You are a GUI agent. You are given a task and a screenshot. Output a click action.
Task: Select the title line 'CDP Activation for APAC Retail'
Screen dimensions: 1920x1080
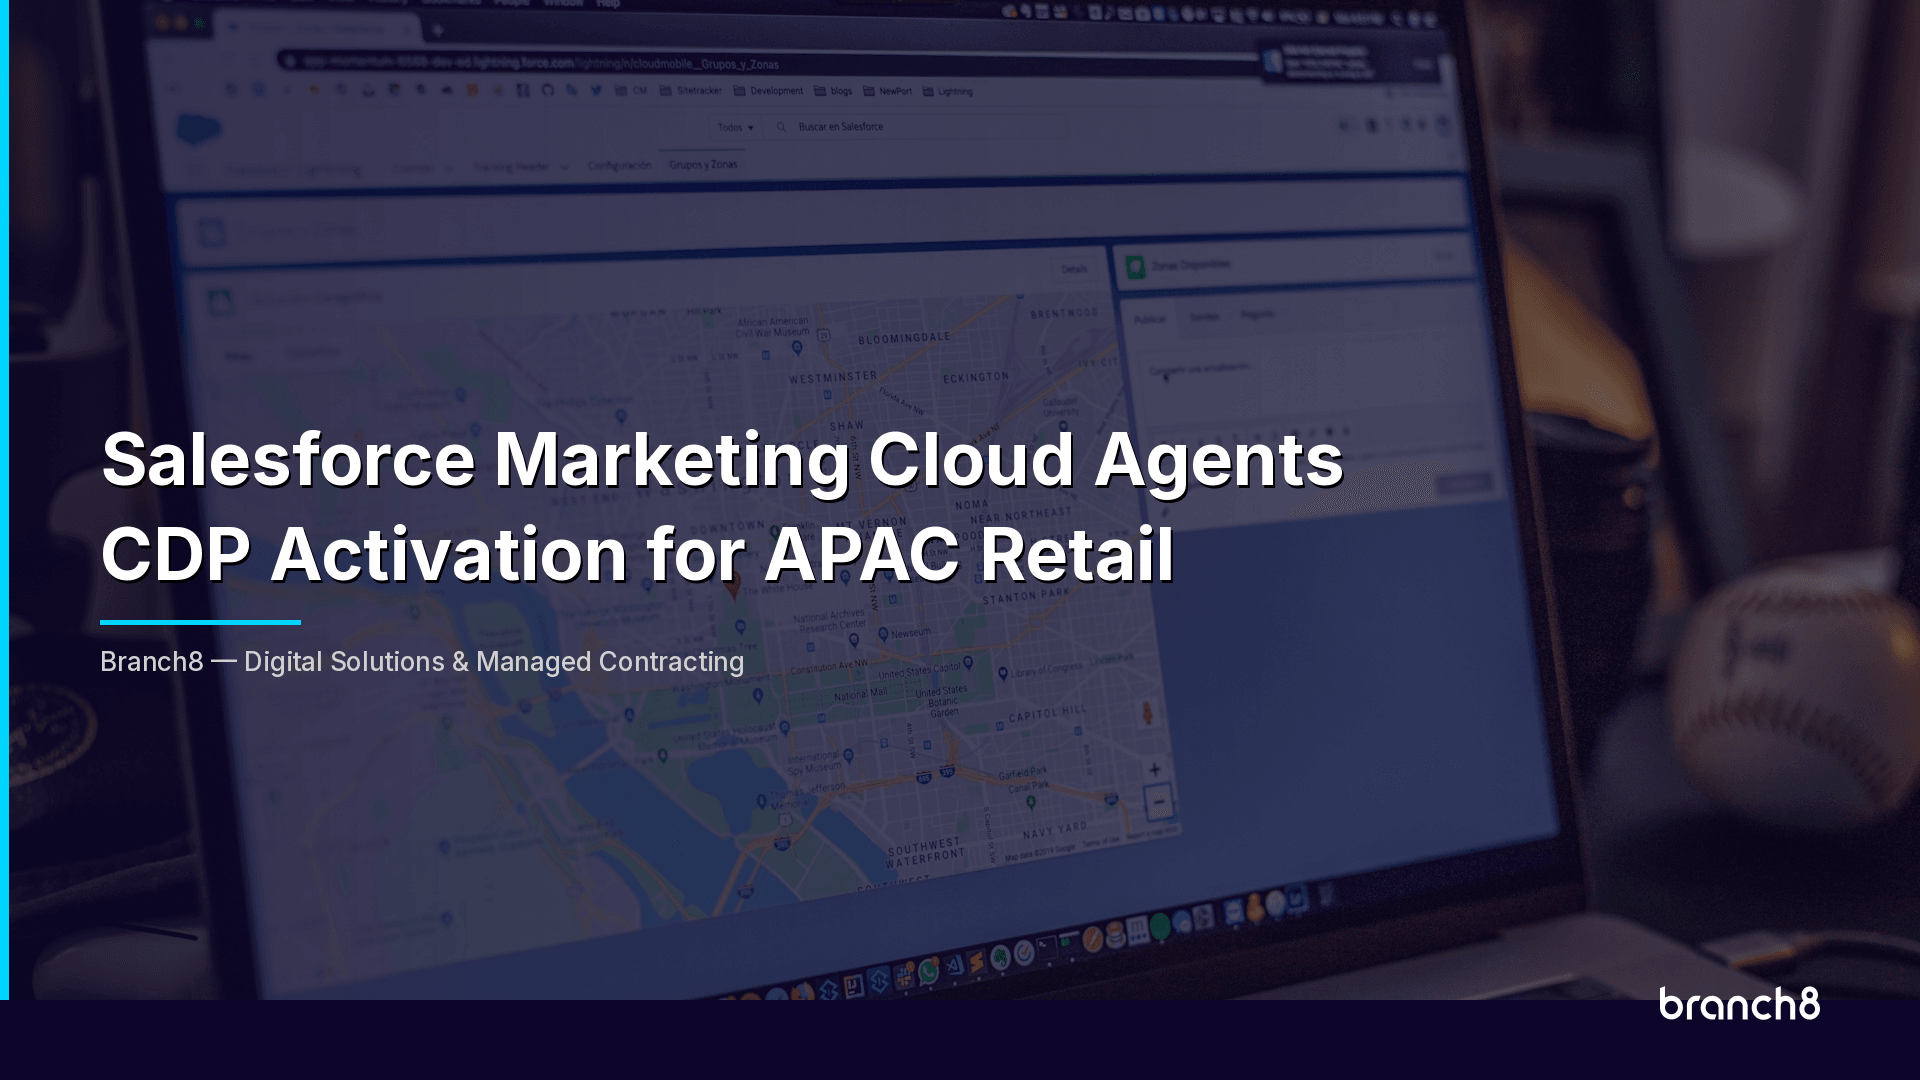[x=637, y=554]
